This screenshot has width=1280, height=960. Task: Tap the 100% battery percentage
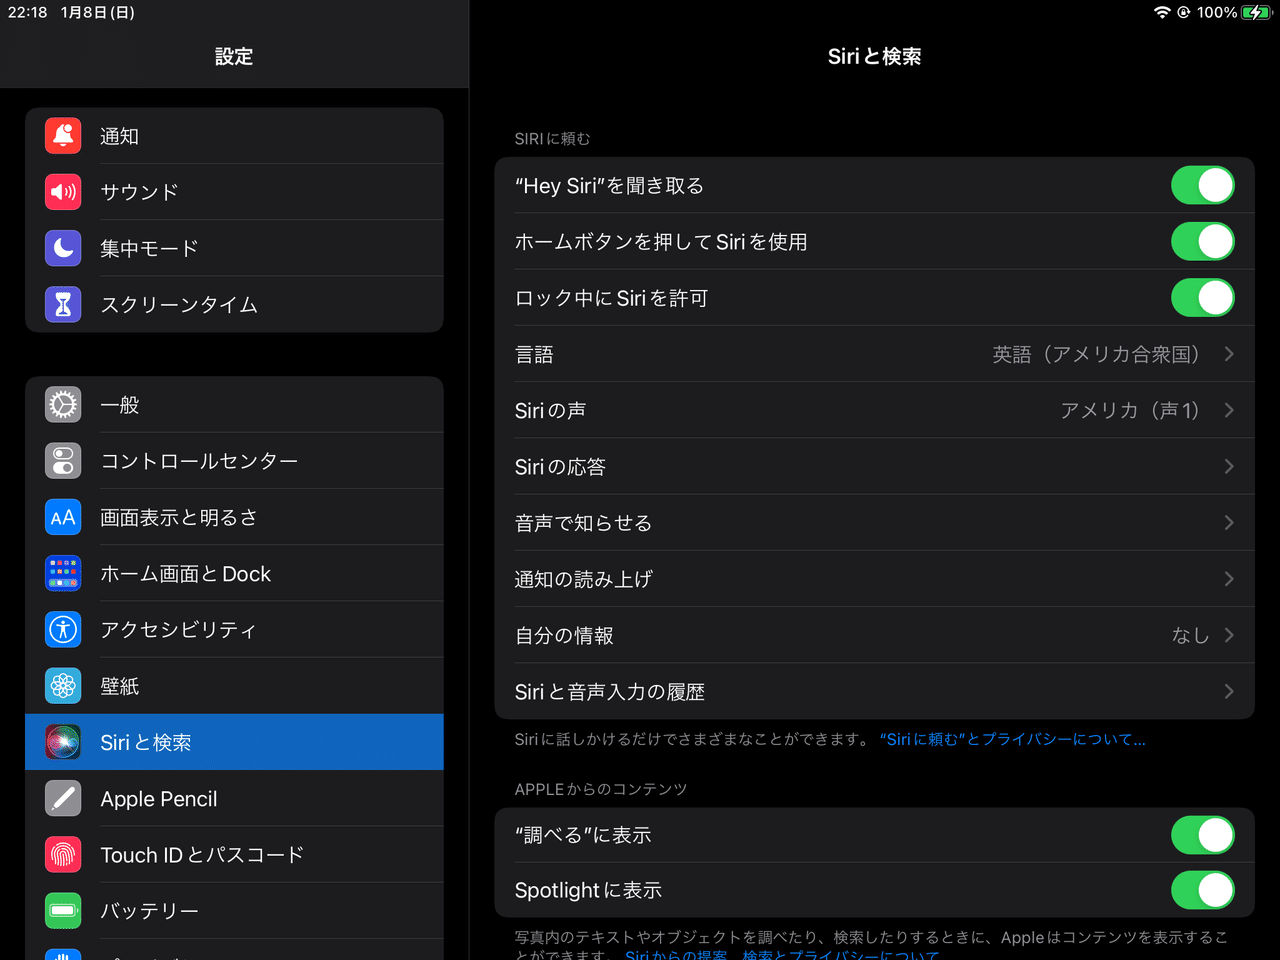[x=1216, y=12]
